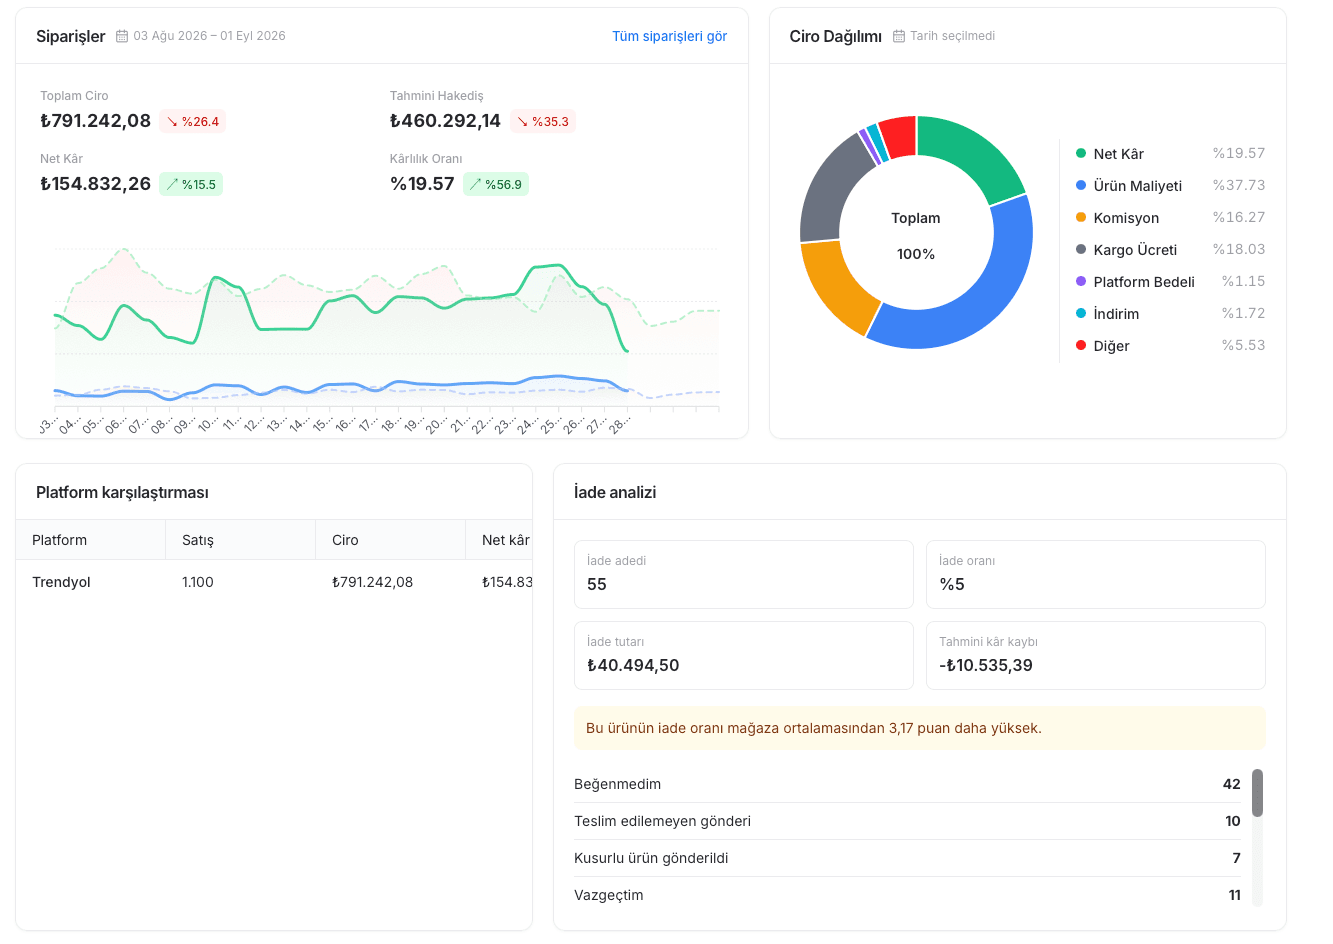Click the Ürün Maliyeti %37.73 value
This screenshot has width=1333, height=944.
point(1239,185)
